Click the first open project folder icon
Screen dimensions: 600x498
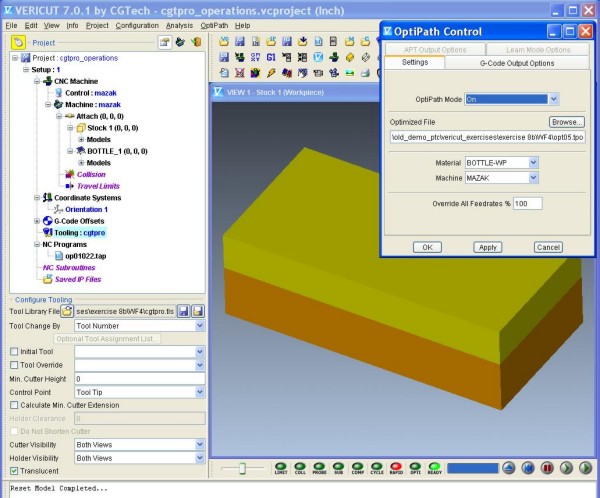(x=224, y=41)
